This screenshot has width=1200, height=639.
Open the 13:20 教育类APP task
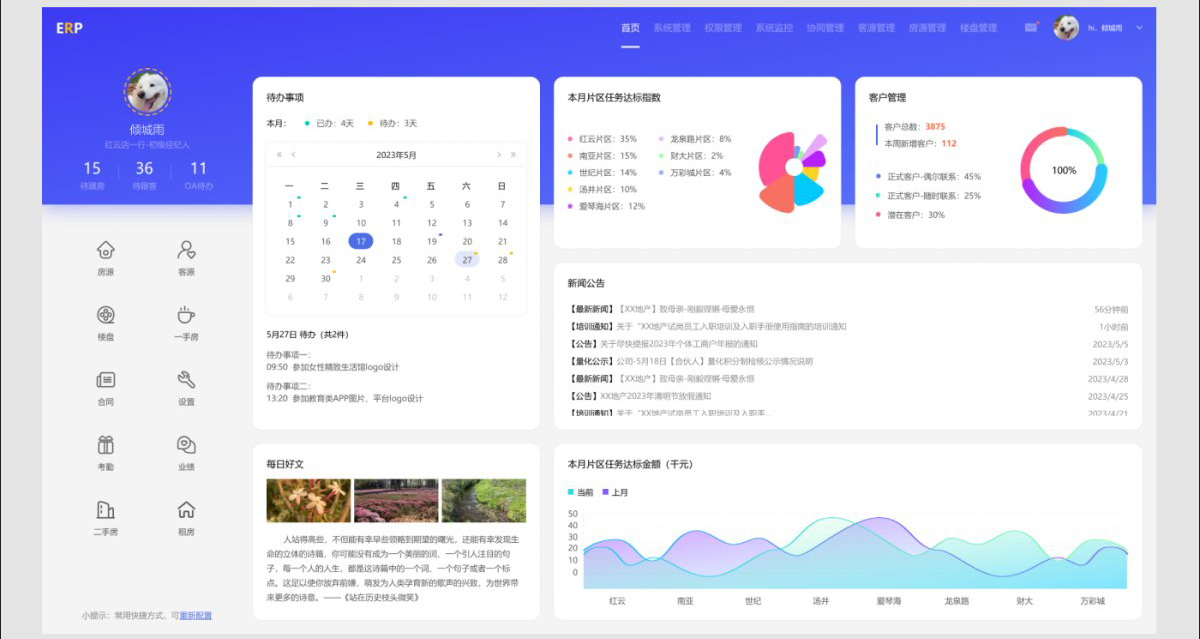point(345,398)
